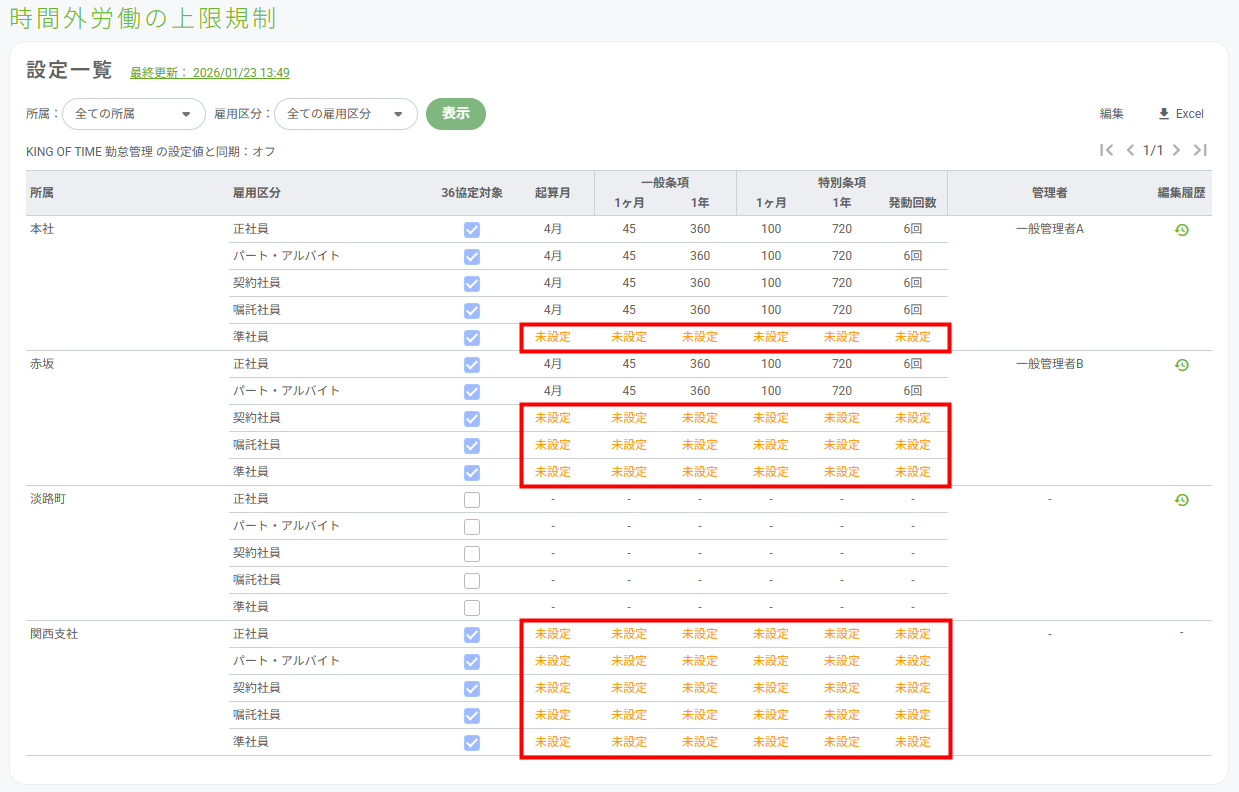Viewport: 1239px width, 792px height.
Task: Click the 編集 button
Action: [1112, 114]
